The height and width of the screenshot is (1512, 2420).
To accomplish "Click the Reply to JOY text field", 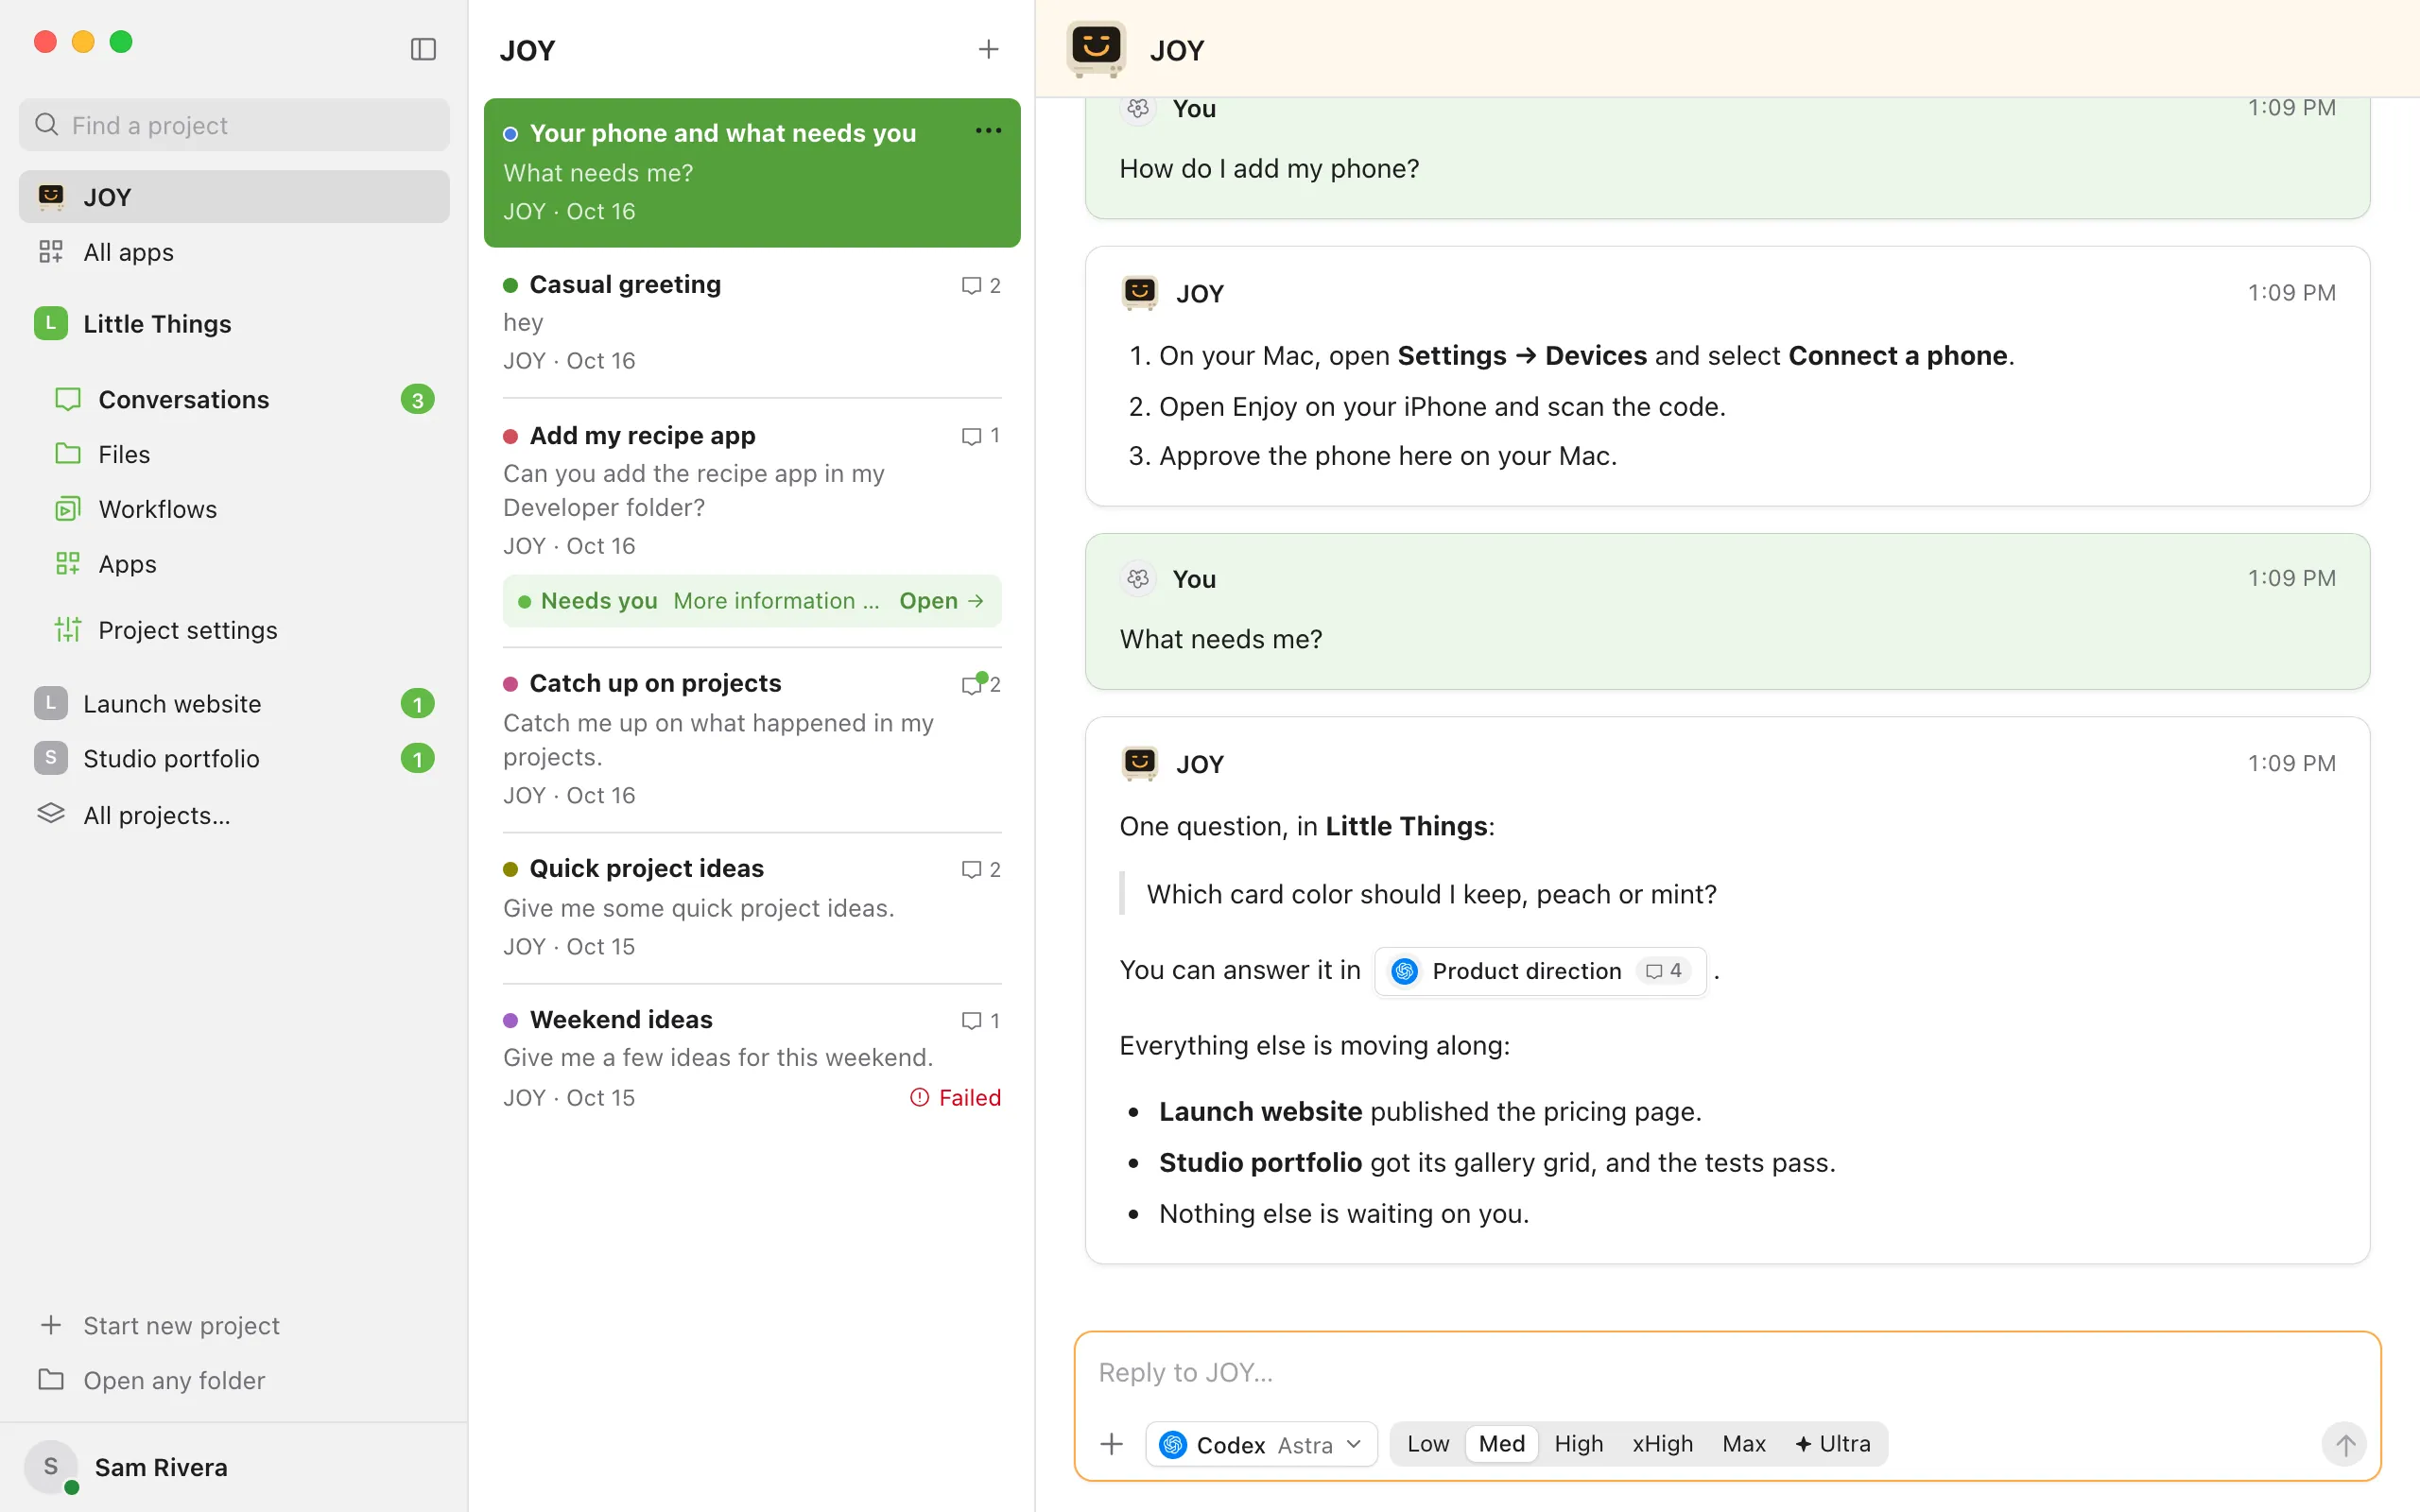I will pos(1726,1372).
